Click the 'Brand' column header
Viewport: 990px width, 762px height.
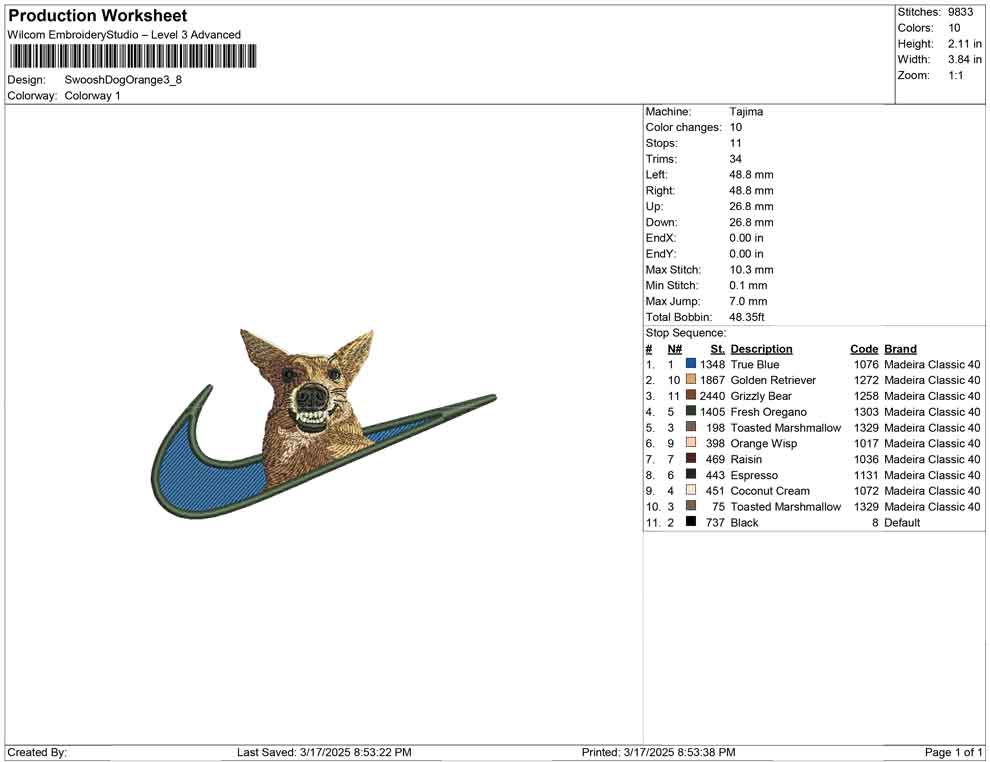pos(900,349)
